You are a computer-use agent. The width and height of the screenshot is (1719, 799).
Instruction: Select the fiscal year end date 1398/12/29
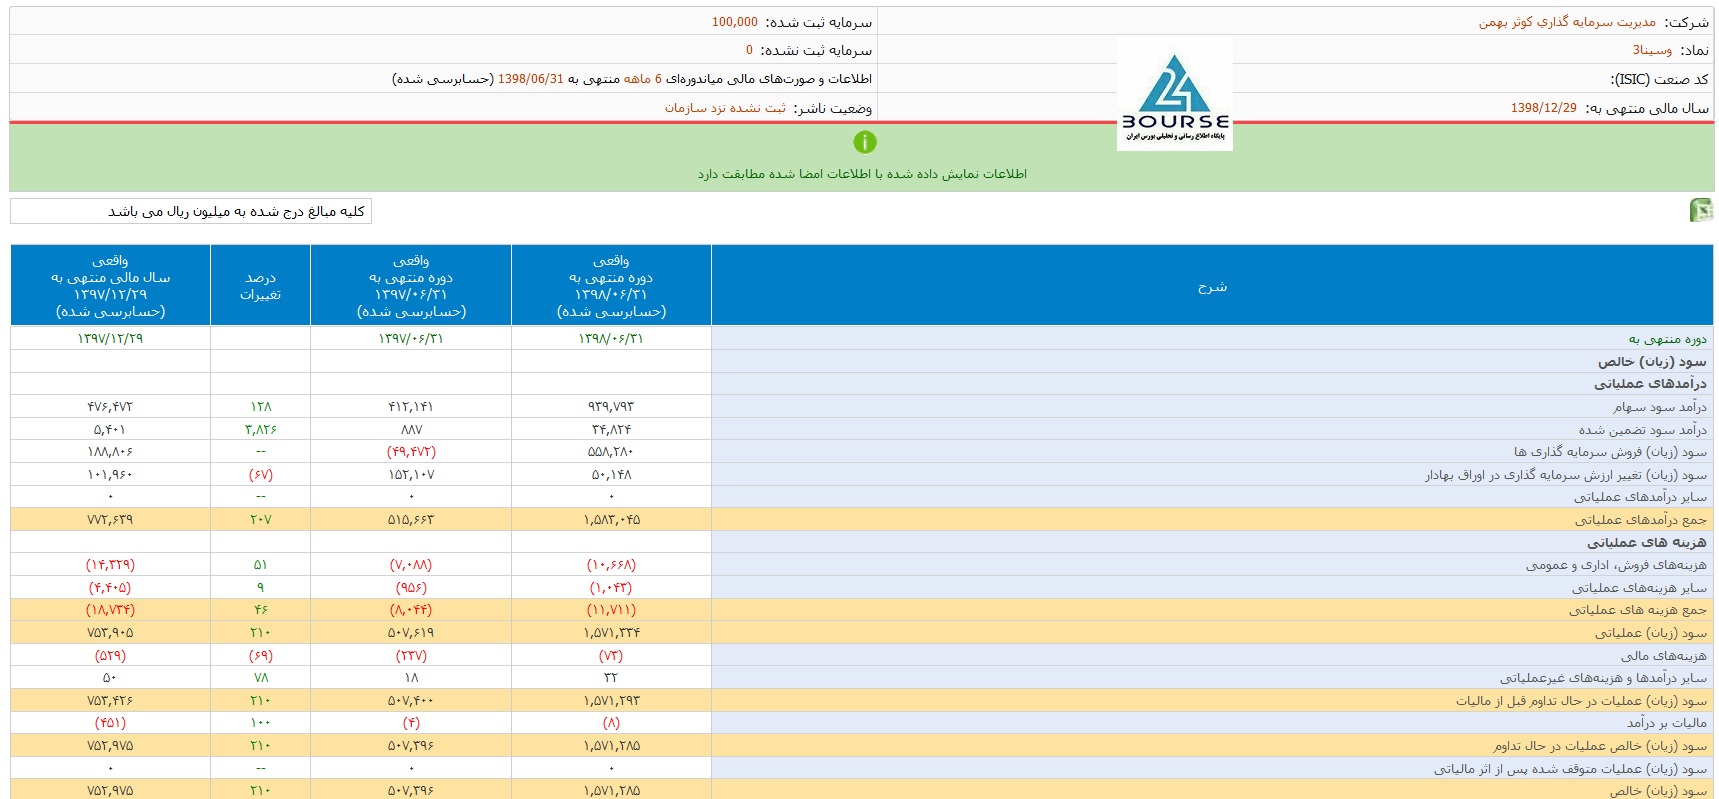(1543, 108)
